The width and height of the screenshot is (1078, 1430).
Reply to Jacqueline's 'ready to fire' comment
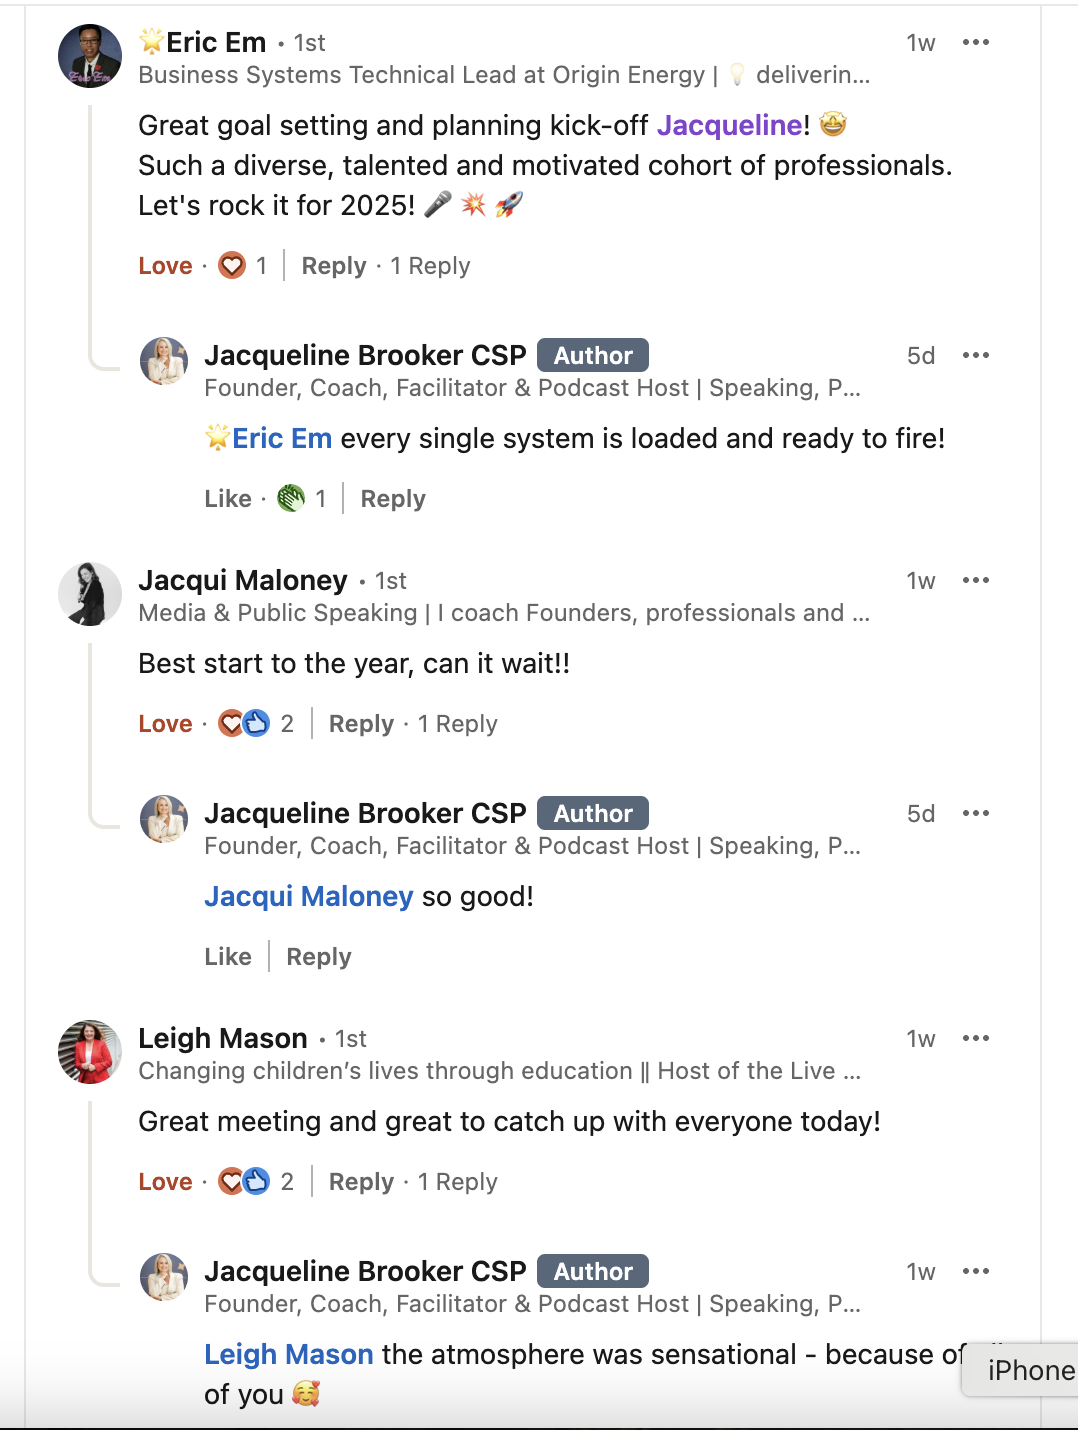[393, 499]
